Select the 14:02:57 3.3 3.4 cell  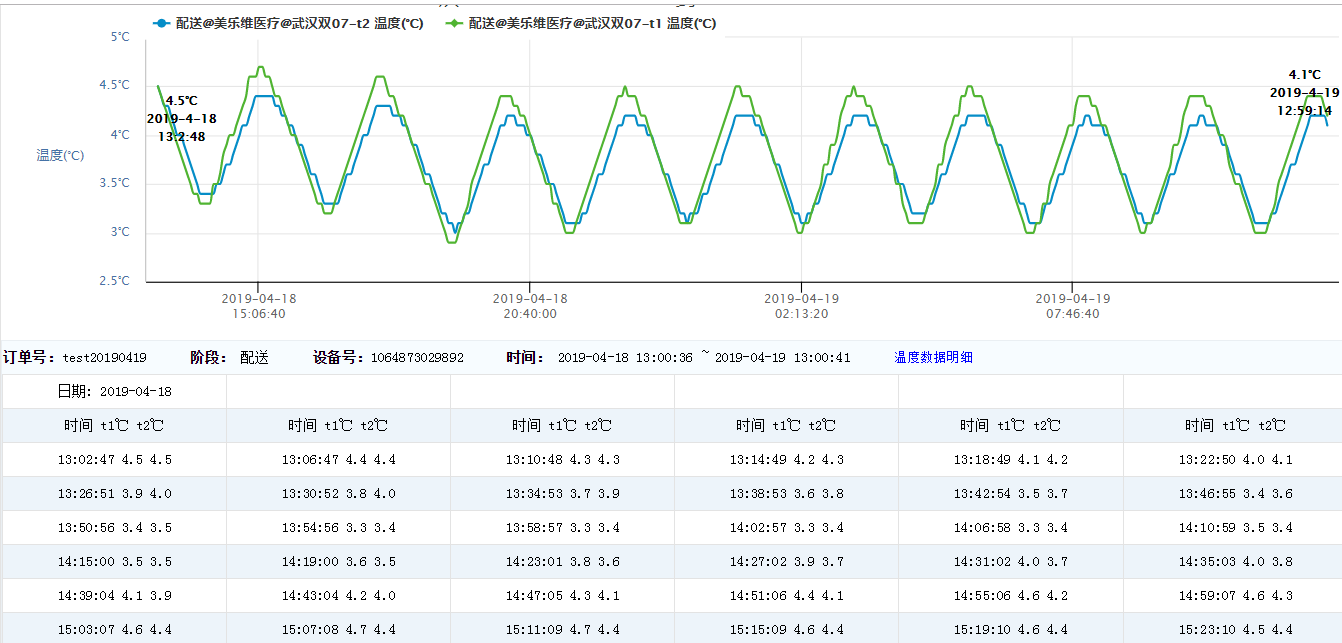tap(786, 528)
